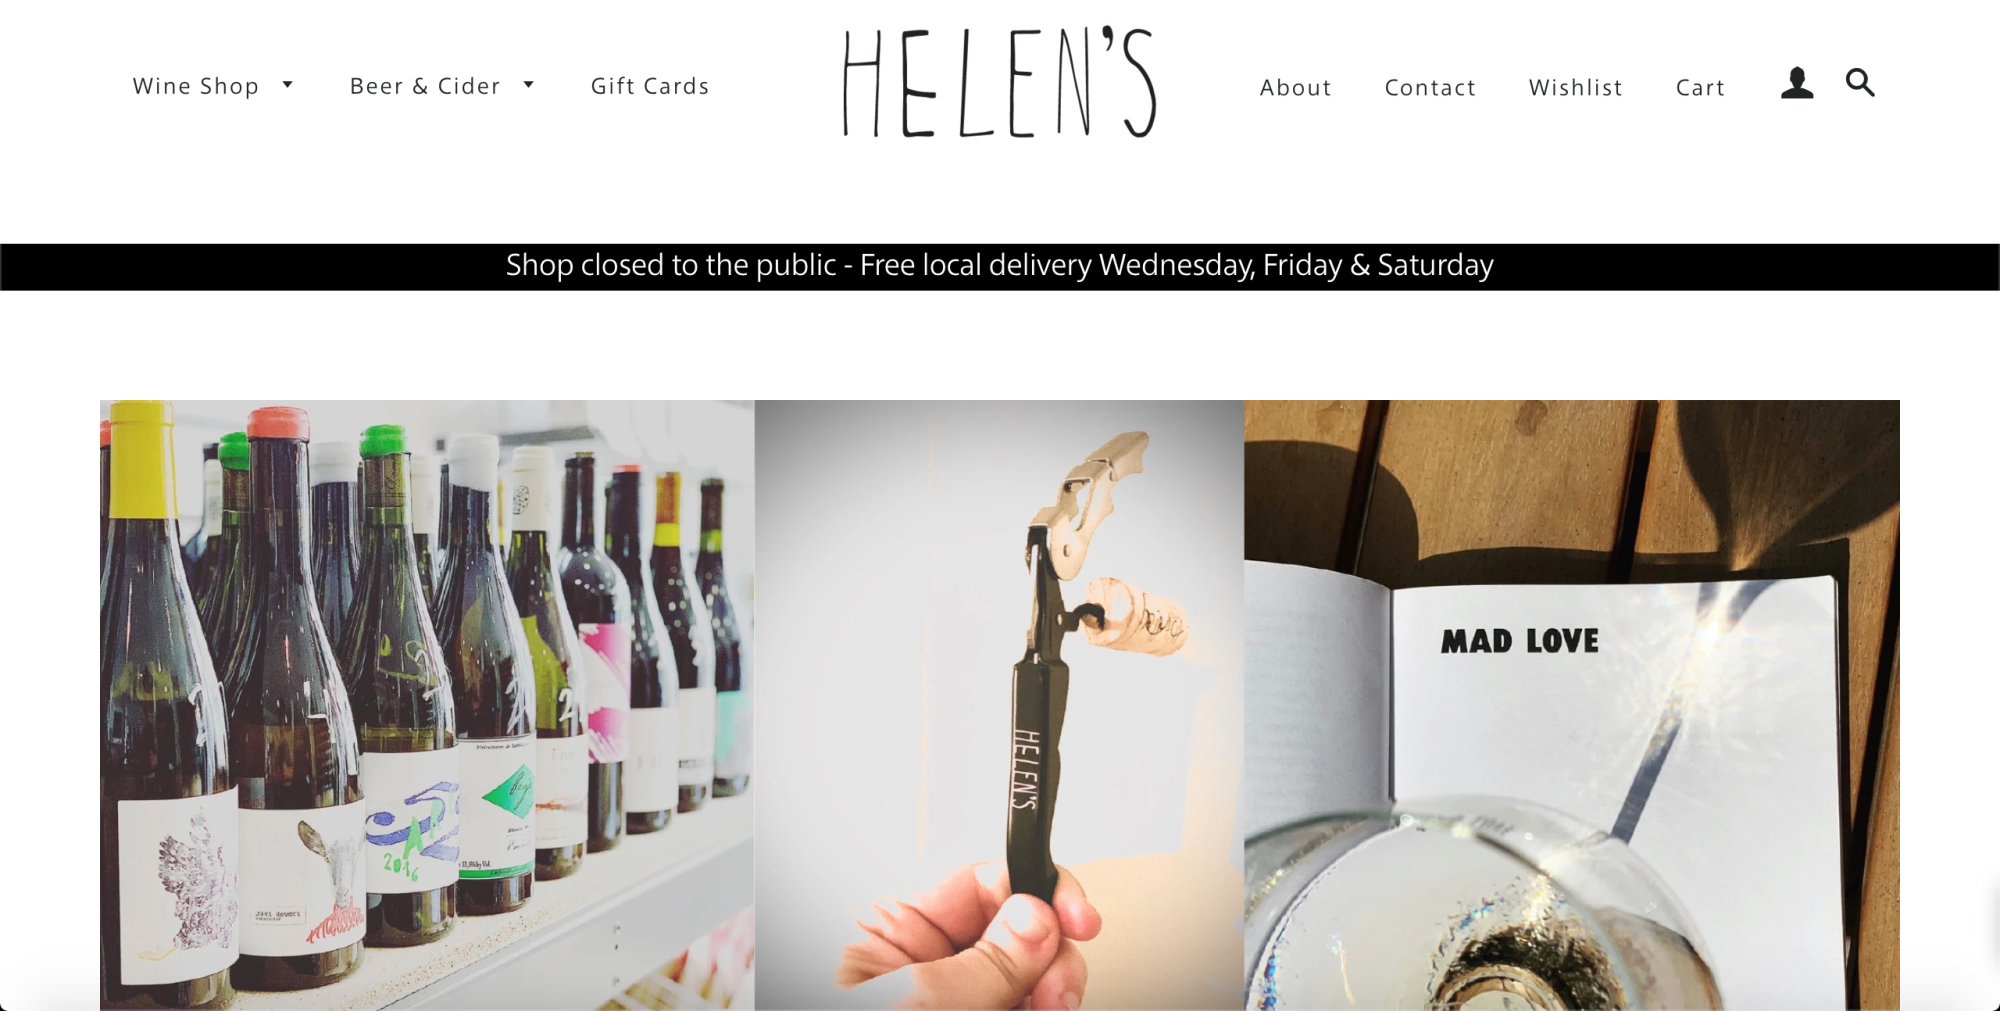Open the Contact page
Image resolution: width=2000 pixels, height=1011 pixels.
pos(1430,88)
